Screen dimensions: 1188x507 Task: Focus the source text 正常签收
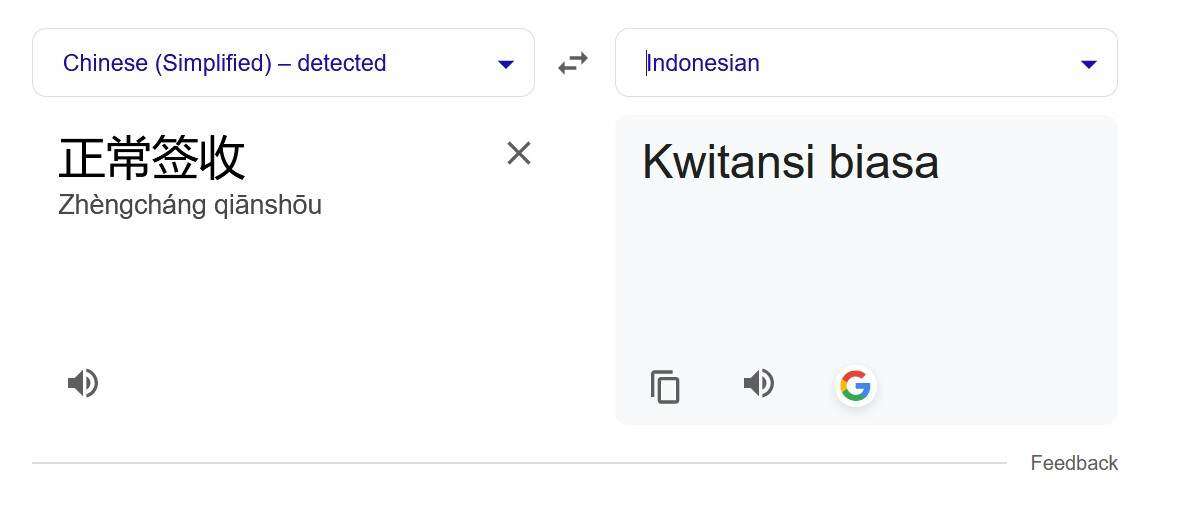click(152, 158)
